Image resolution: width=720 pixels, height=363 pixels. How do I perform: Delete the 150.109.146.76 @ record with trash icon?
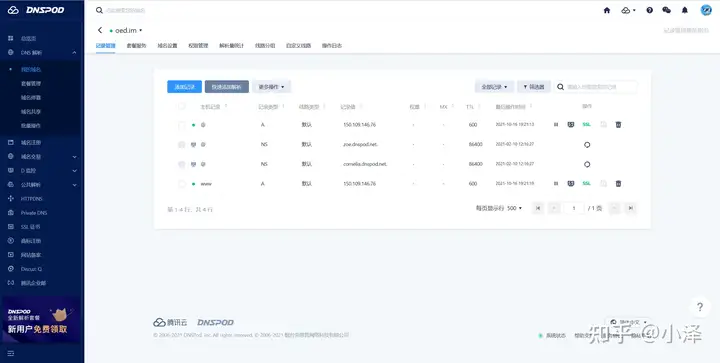tap(618, 124)
